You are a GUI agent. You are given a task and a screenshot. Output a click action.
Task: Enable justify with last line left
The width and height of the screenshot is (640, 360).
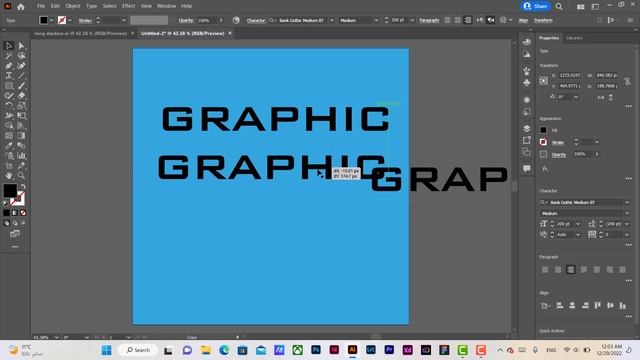[584, 270]
